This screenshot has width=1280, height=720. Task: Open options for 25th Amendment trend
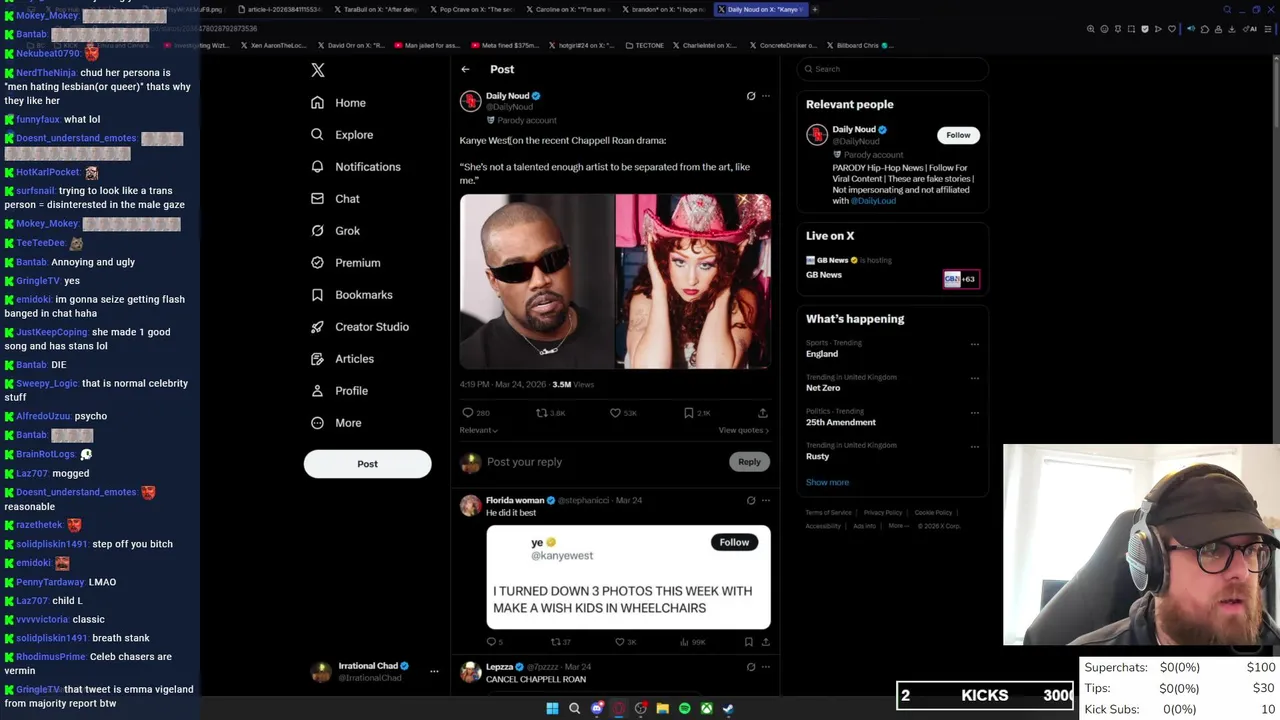[975, 412]
